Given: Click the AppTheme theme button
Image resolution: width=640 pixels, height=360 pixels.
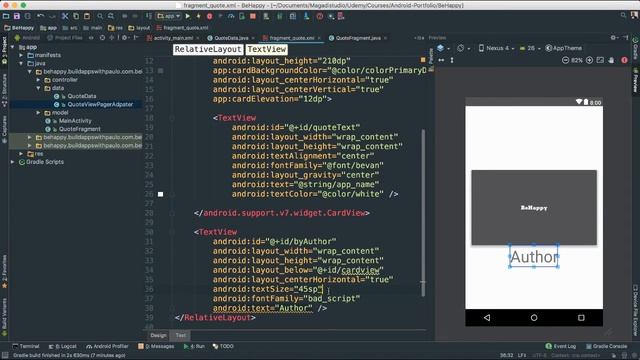Looking at the screenshot, I should tap(564, 48).
